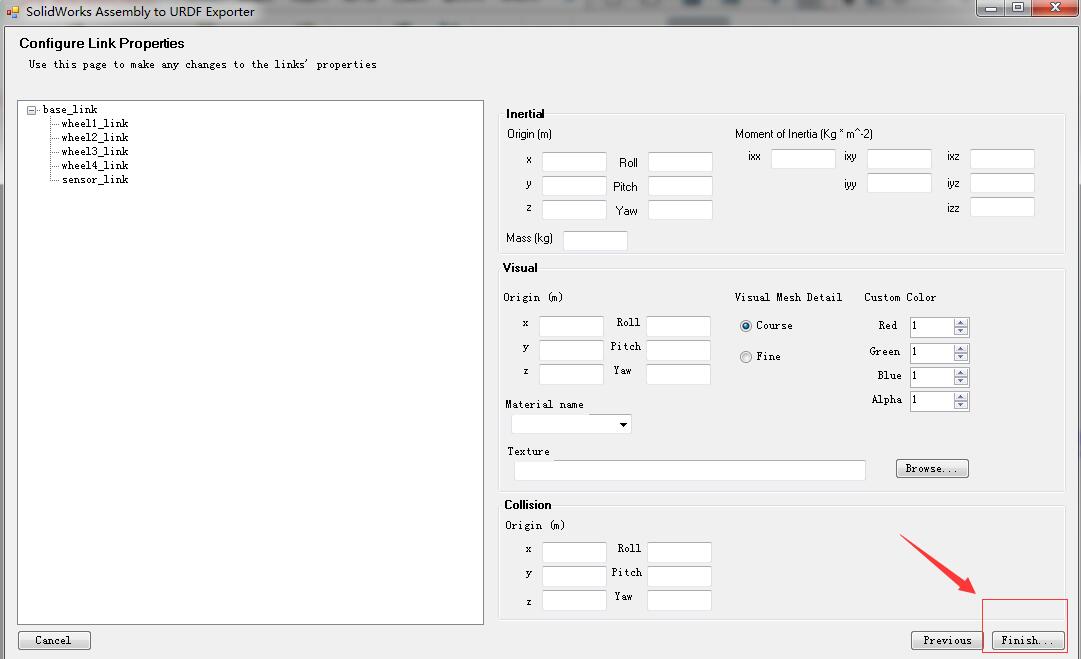
Task: Increase the Alpha value
Action: click(961, 397)
